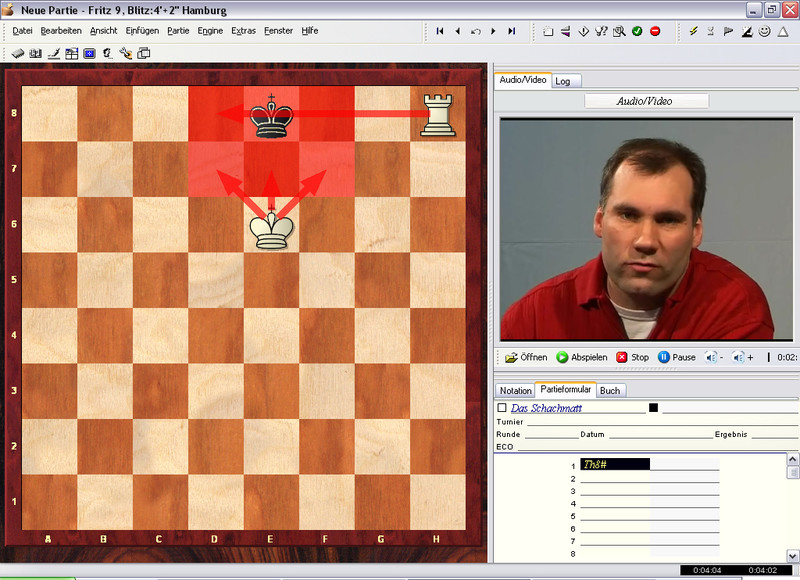Open the Ansicht menu
The width and height of the screenshot is (800, 580).
(x=104, y=31)
